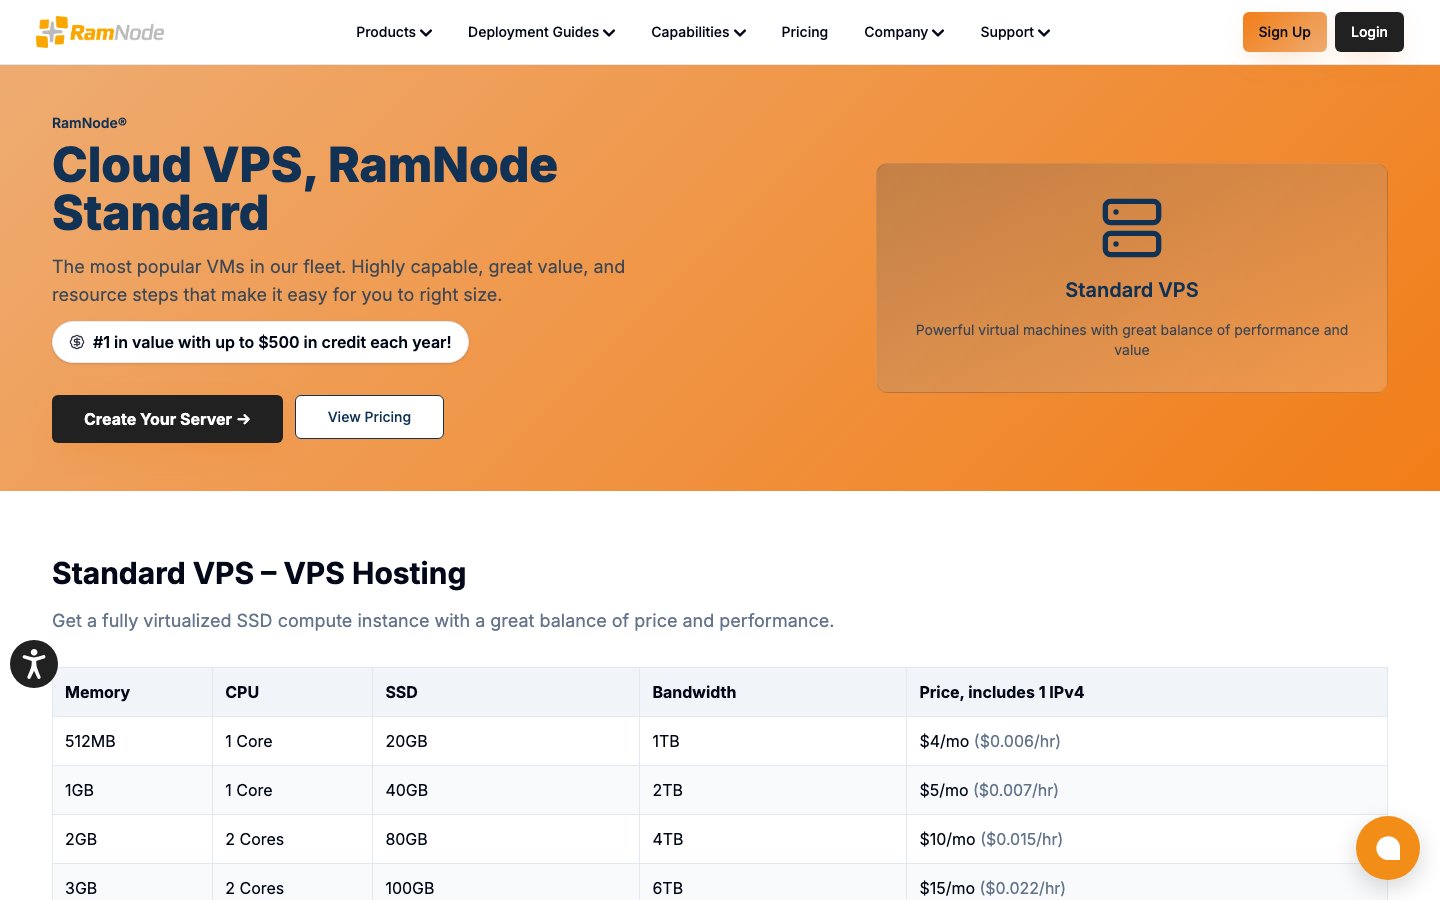The width and height of the screenshot is (1440, 900).
Task: Click the Sign Up button
Action: click(1284, 32)
